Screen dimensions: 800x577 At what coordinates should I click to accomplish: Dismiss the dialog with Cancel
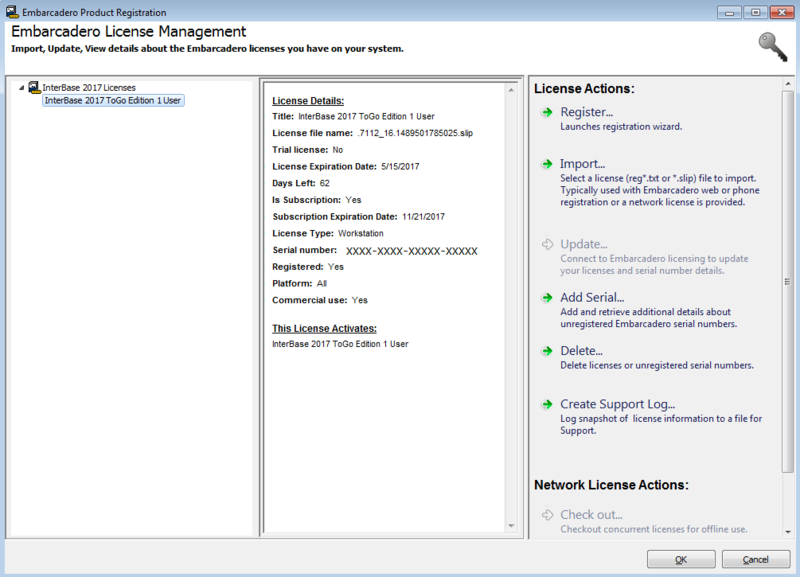point(756,559)
